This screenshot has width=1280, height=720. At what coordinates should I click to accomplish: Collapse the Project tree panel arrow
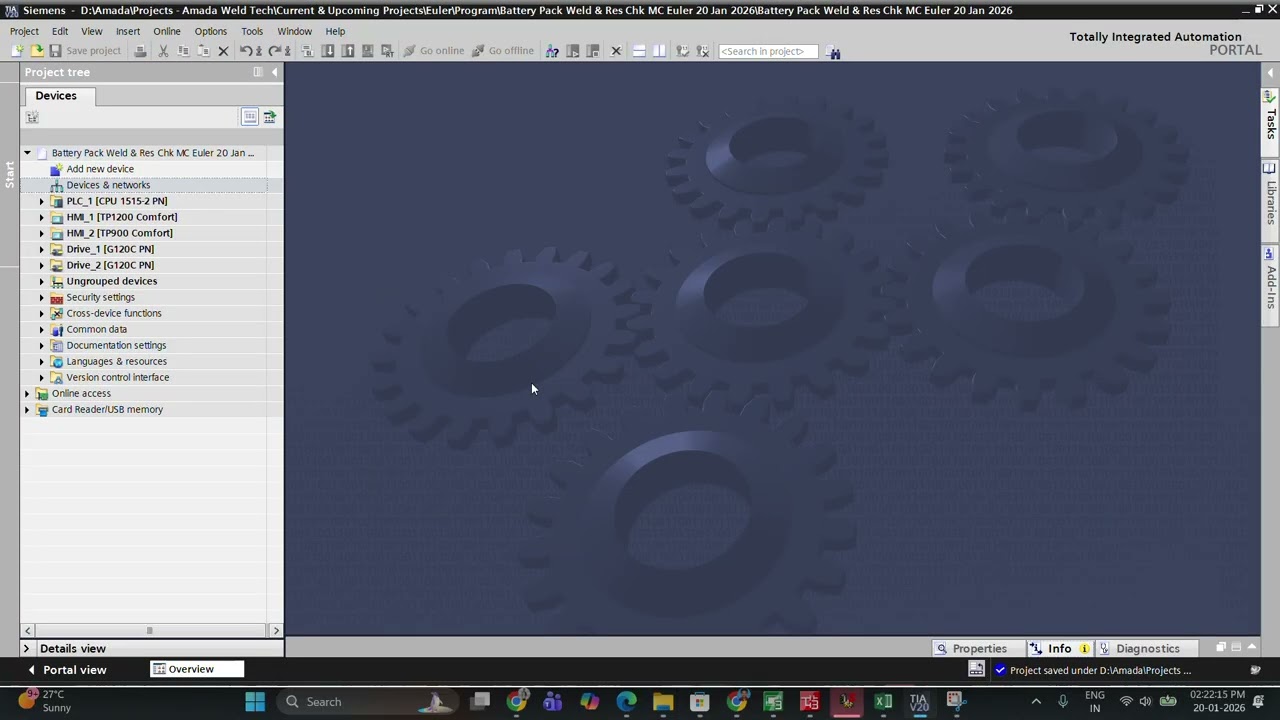(275, 72)
